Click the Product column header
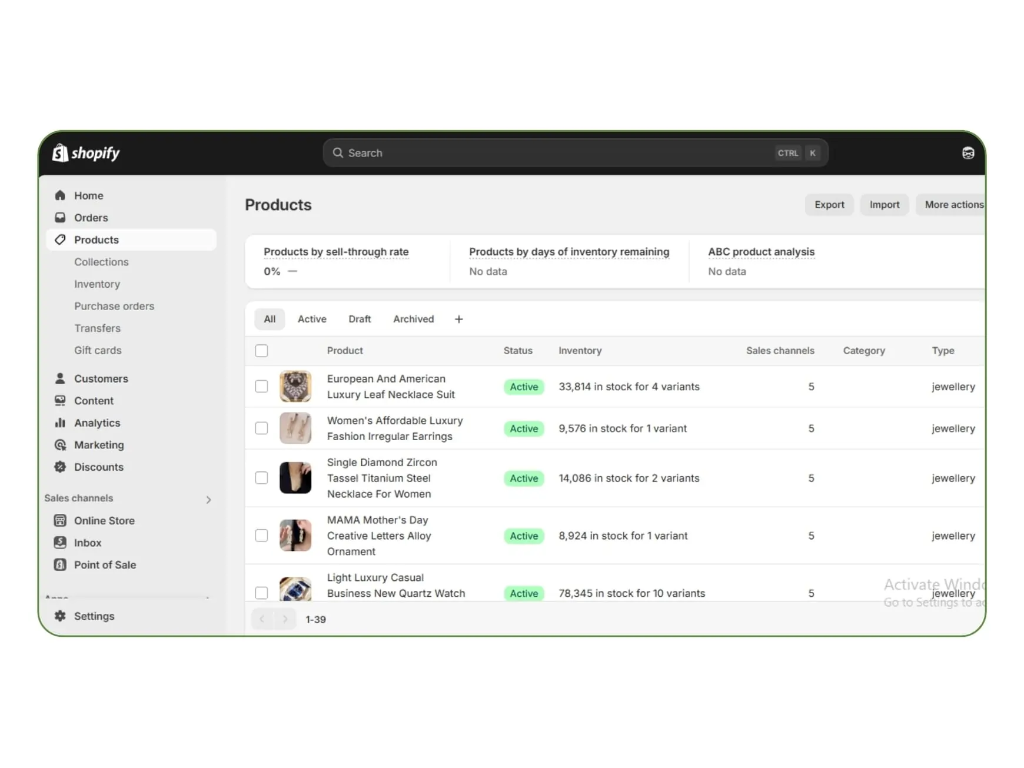 pos(345,351)
